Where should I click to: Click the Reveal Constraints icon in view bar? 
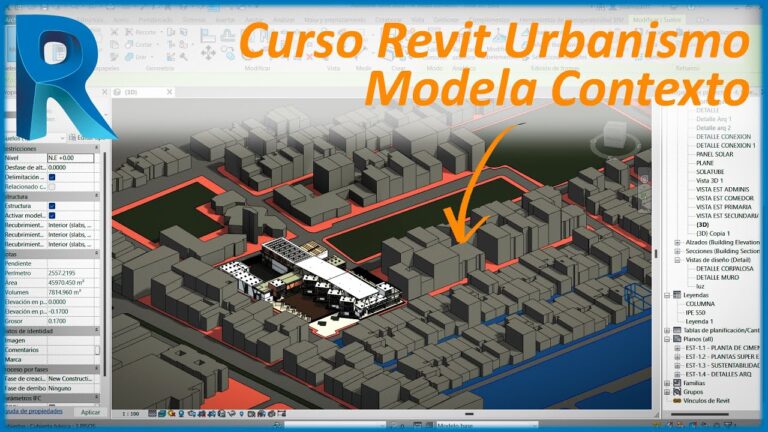tap(282, 414)
